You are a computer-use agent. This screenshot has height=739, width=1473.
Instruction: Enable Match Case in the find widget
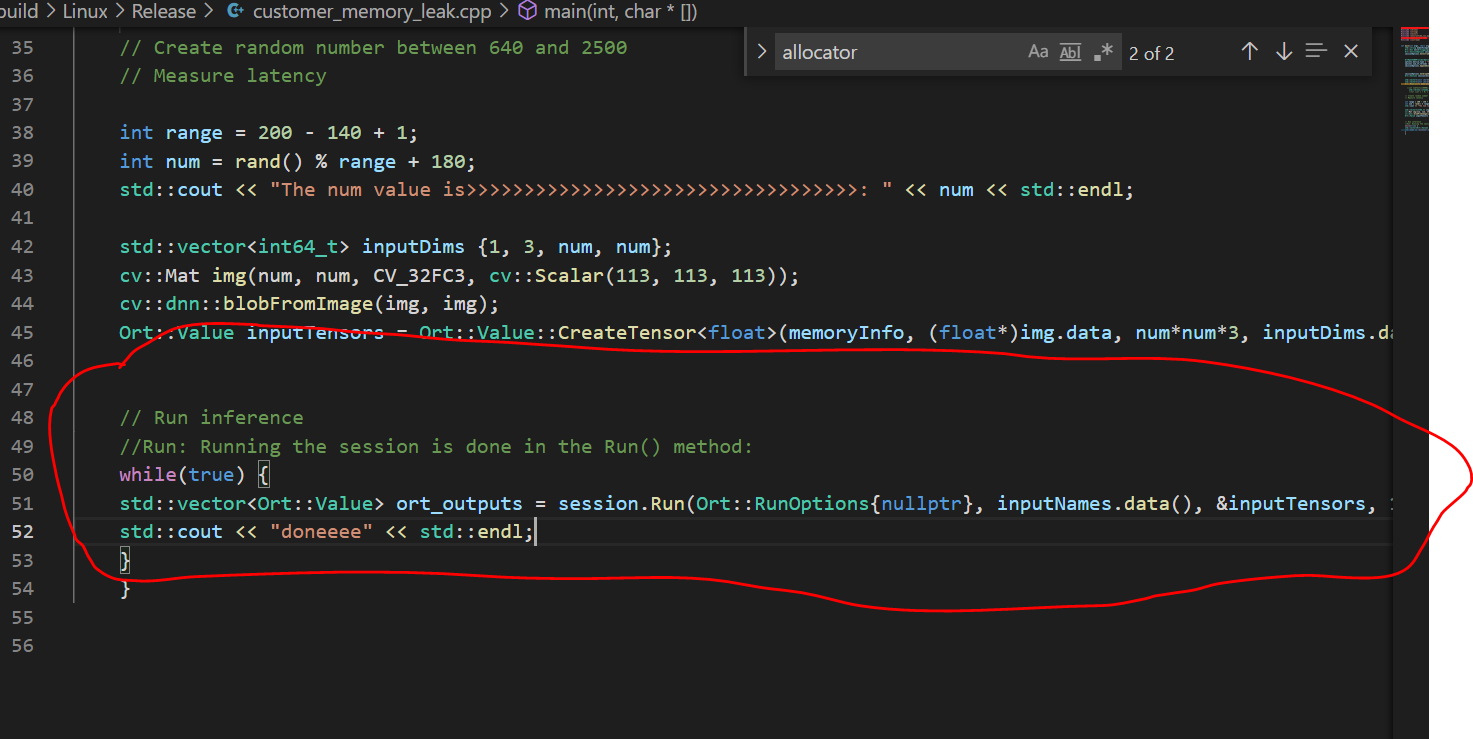pyautogui.click(x=1038, y=51)
